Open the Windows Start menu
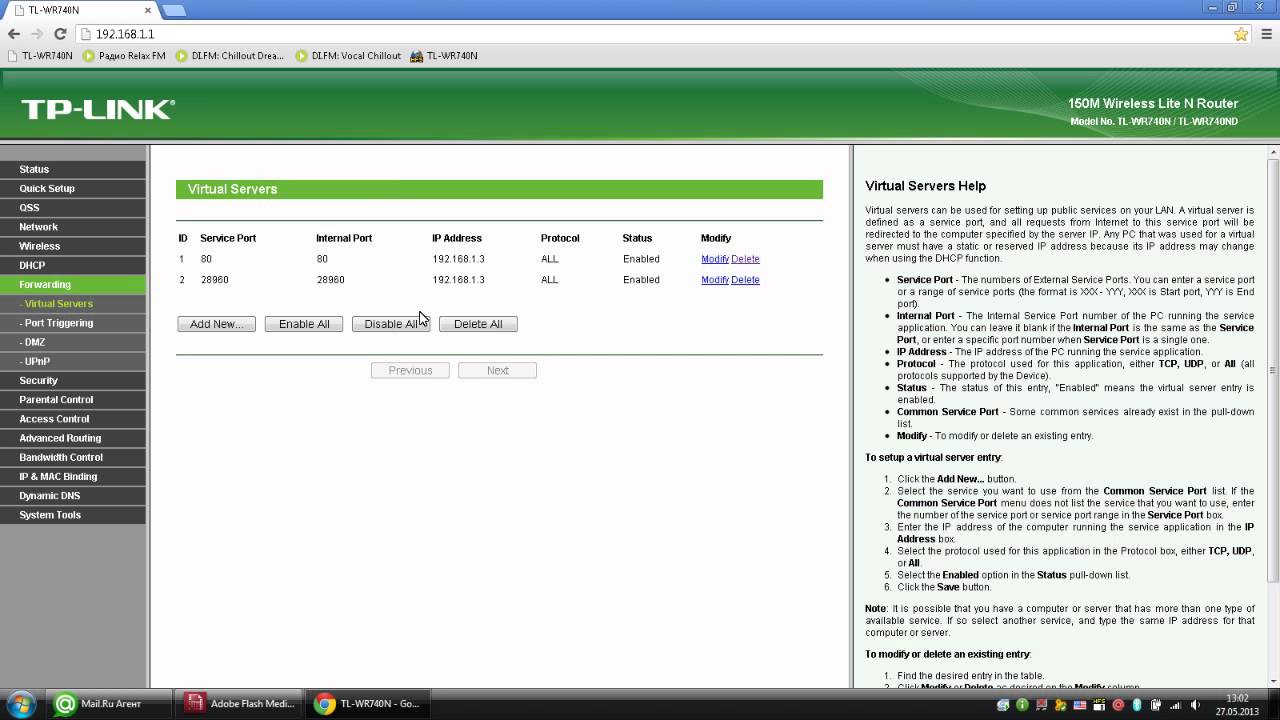1280x720 pixels. 22,704
